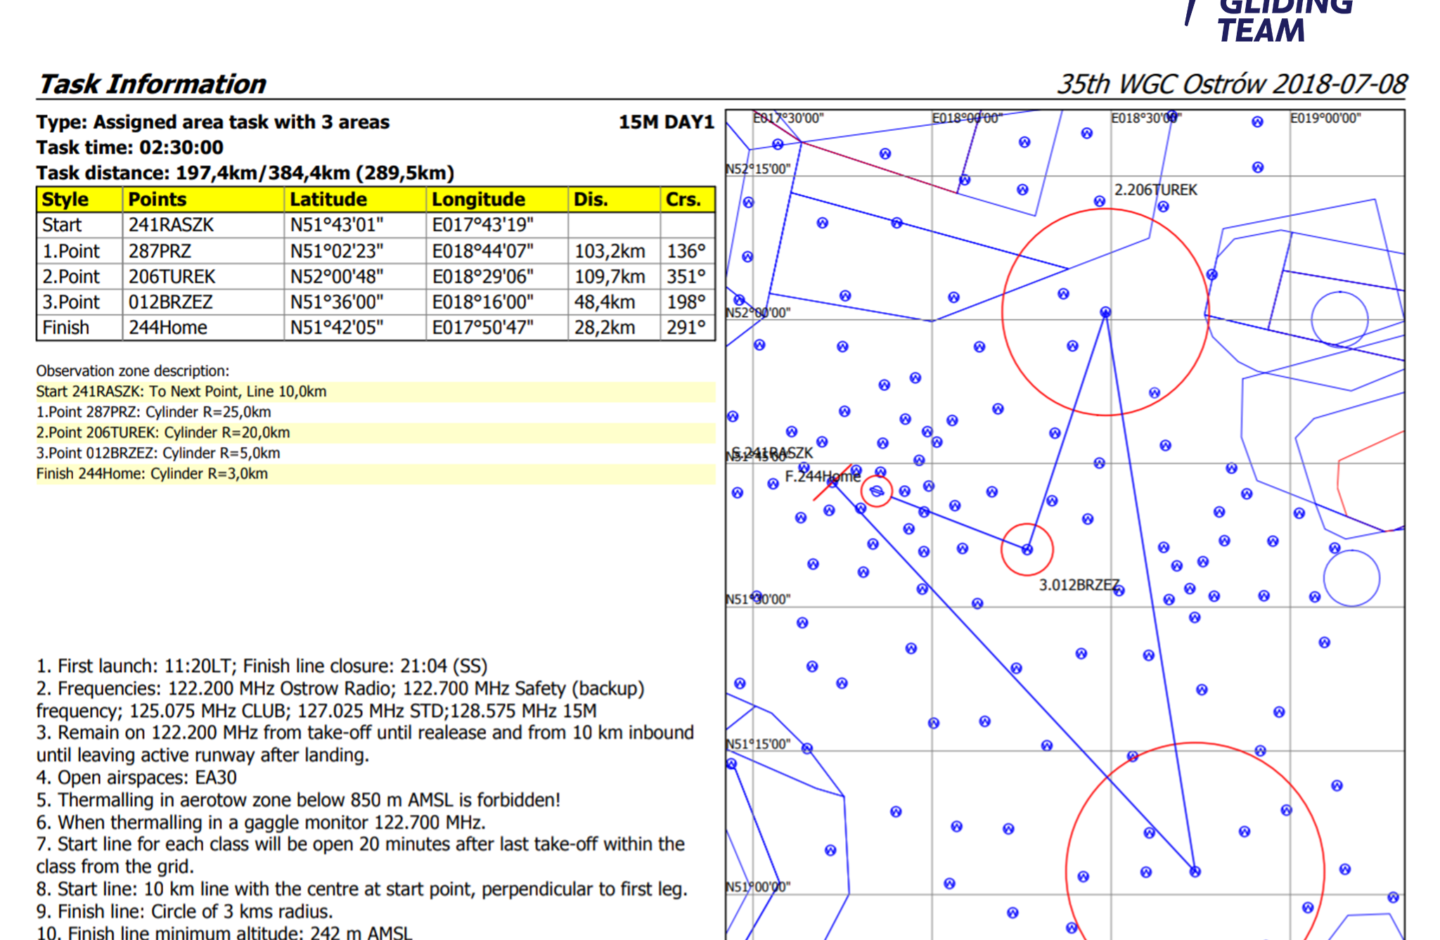Click the waypoint marker at BRZEZ circle center
The height and width of the screenshot is (940, 1440).
tap(1027, 549)
